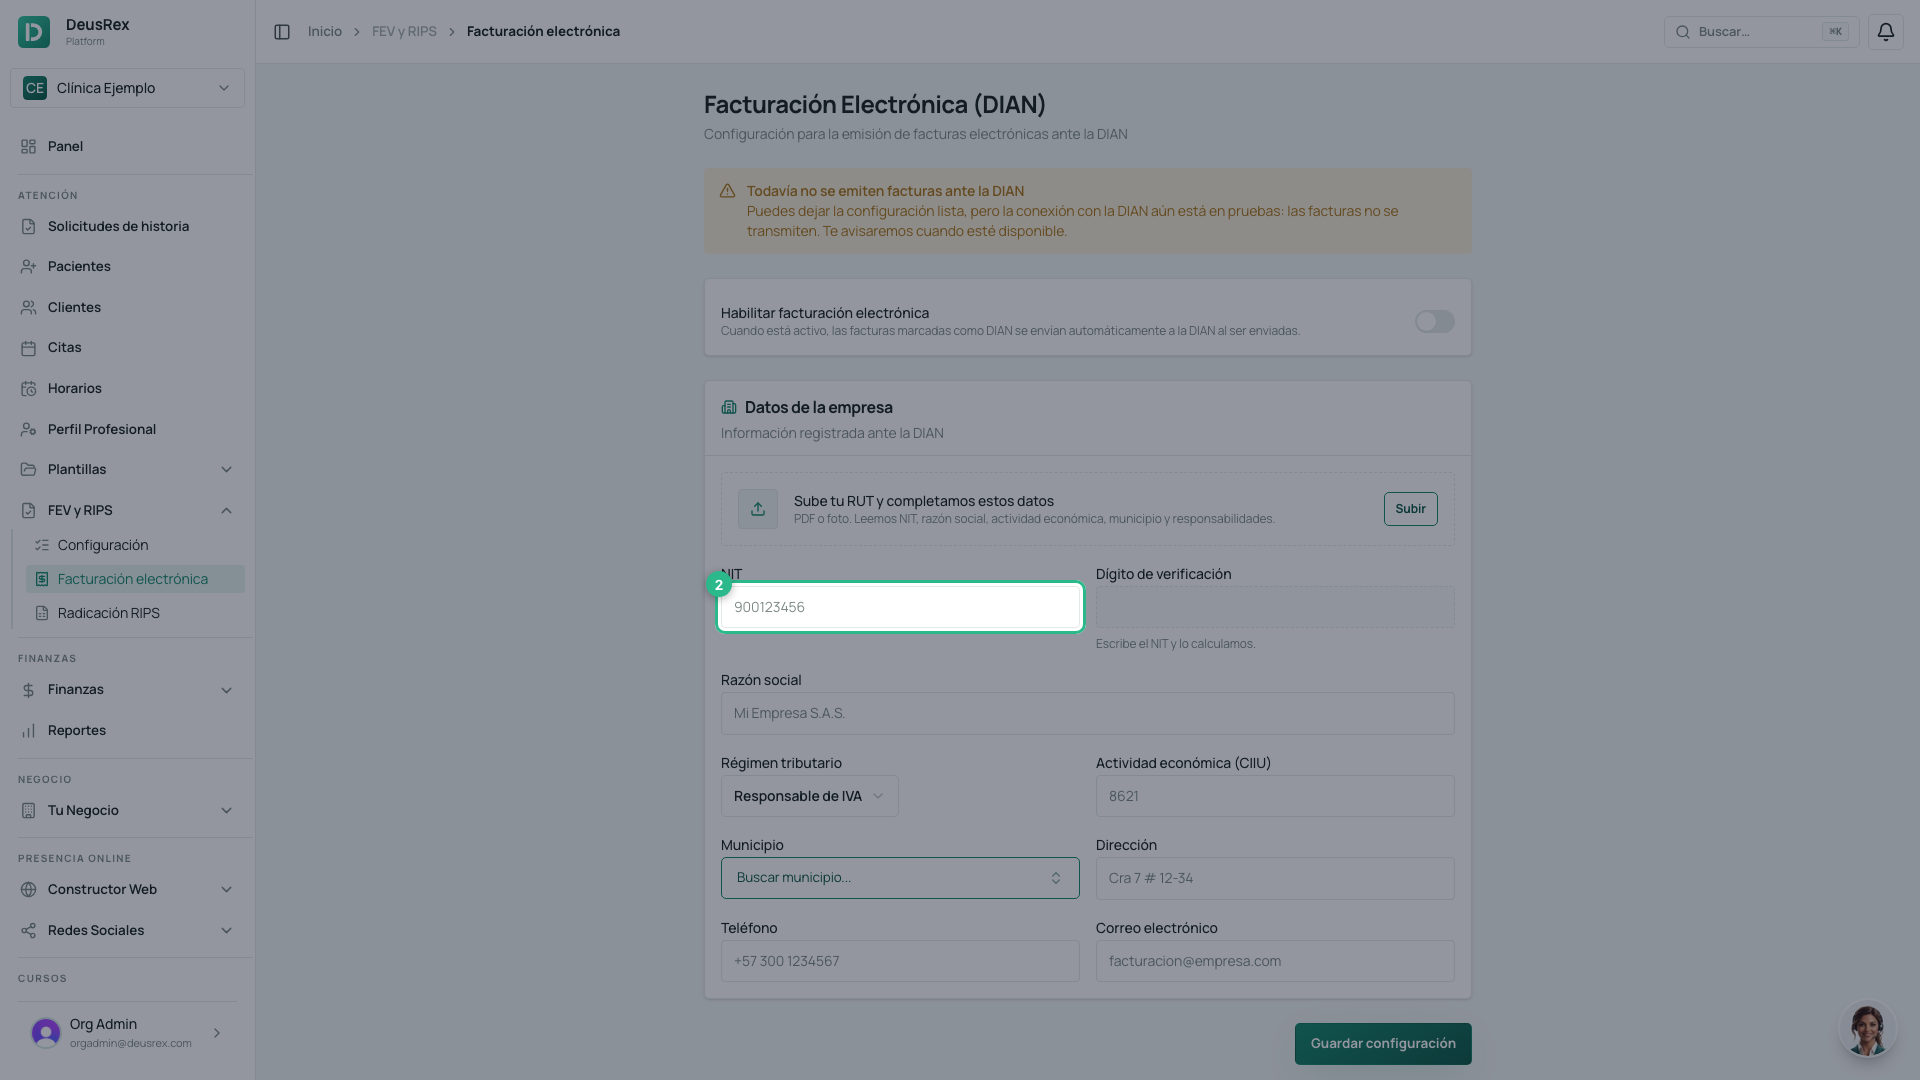Open the notifications bell
The height and width of the screenshot is (1080, 1920).
[x=1885, y=32]
